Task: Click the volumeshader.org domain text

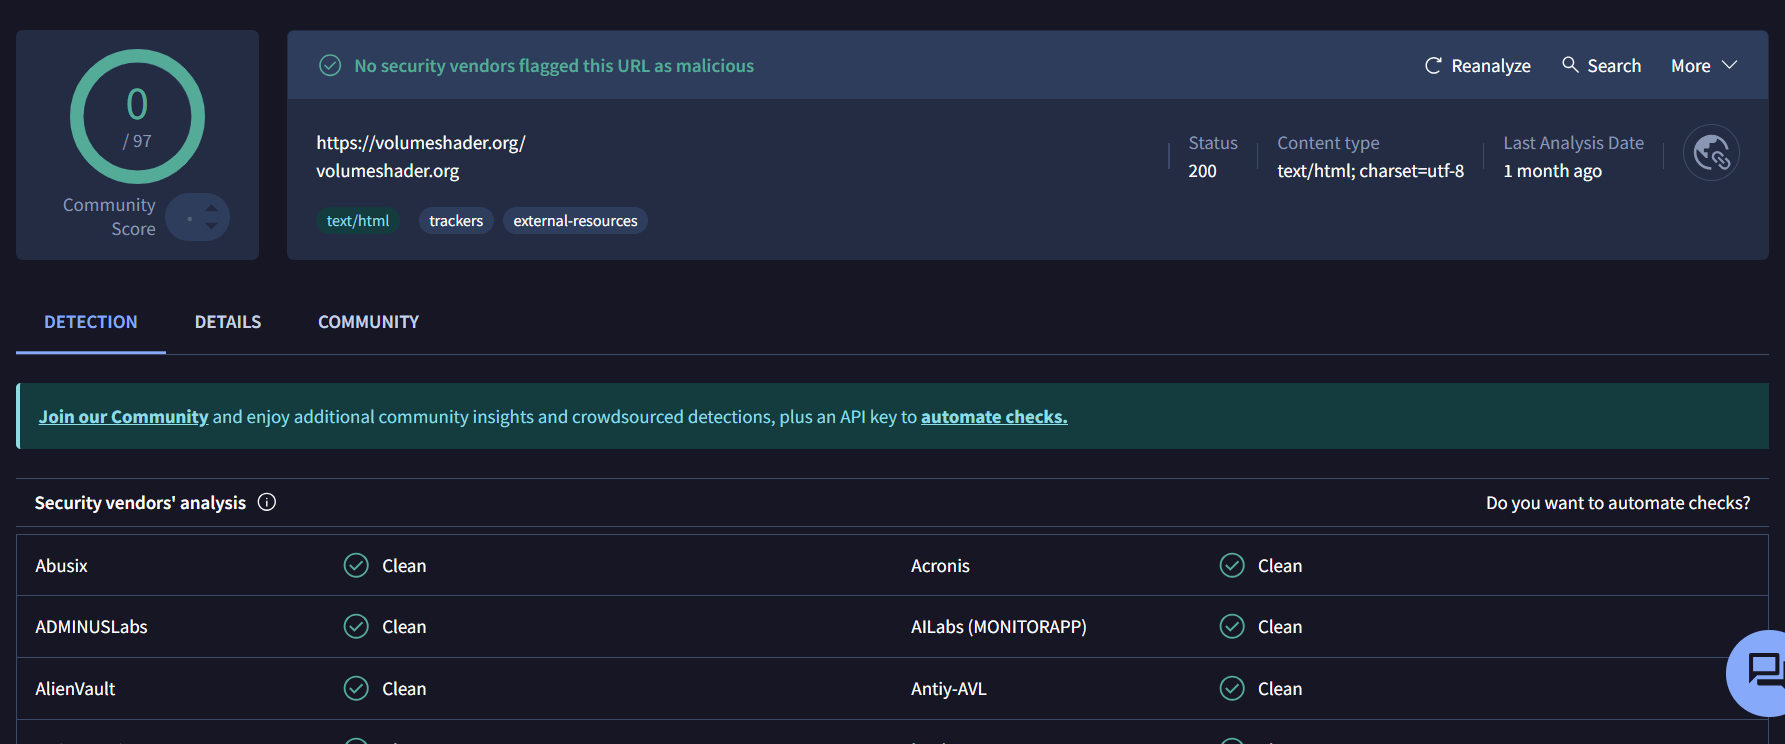Action: coord(388,171)
